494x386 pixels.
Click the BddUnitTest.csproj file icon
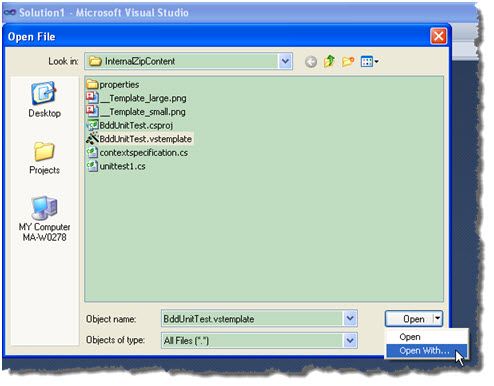point(92,125)
